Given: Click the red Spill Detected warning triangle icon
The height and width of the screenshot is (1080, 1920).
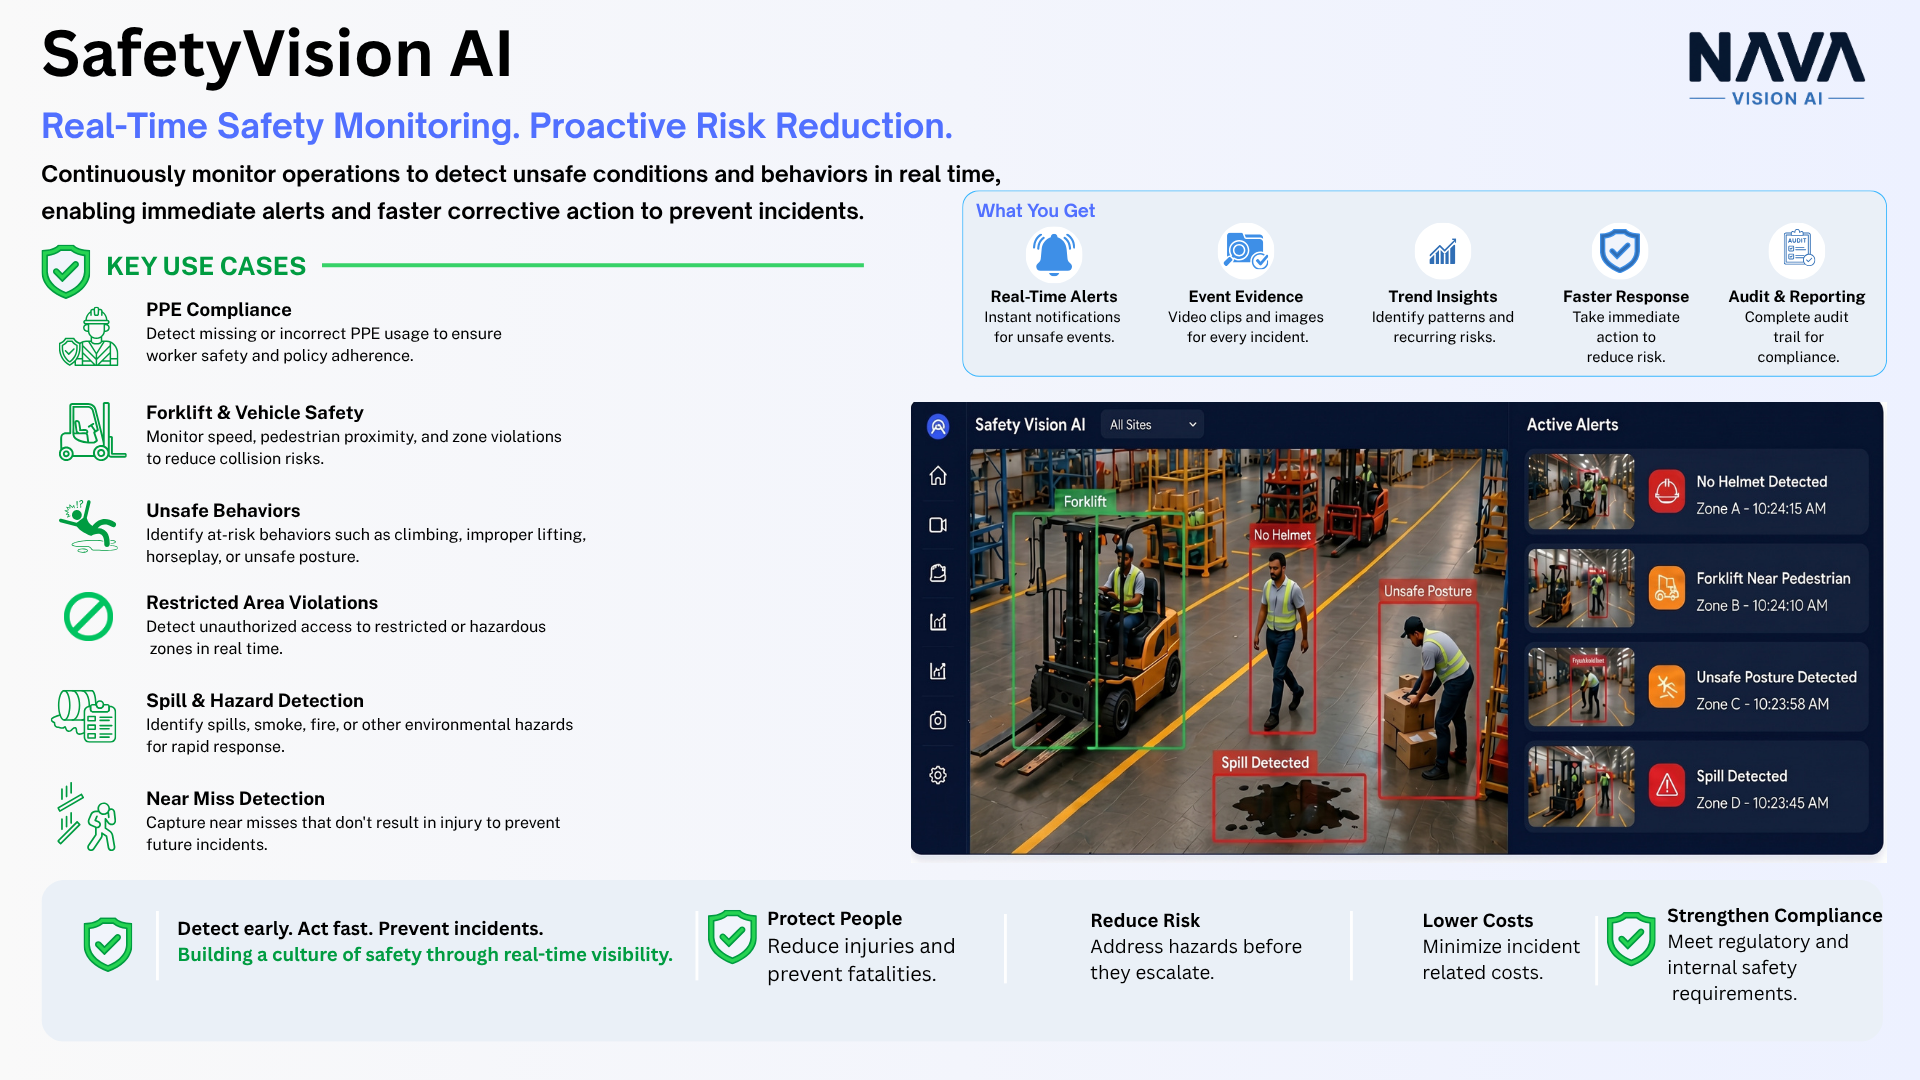Looking at the screenshot, I should pyautogui.click(x=1667, y=786).
